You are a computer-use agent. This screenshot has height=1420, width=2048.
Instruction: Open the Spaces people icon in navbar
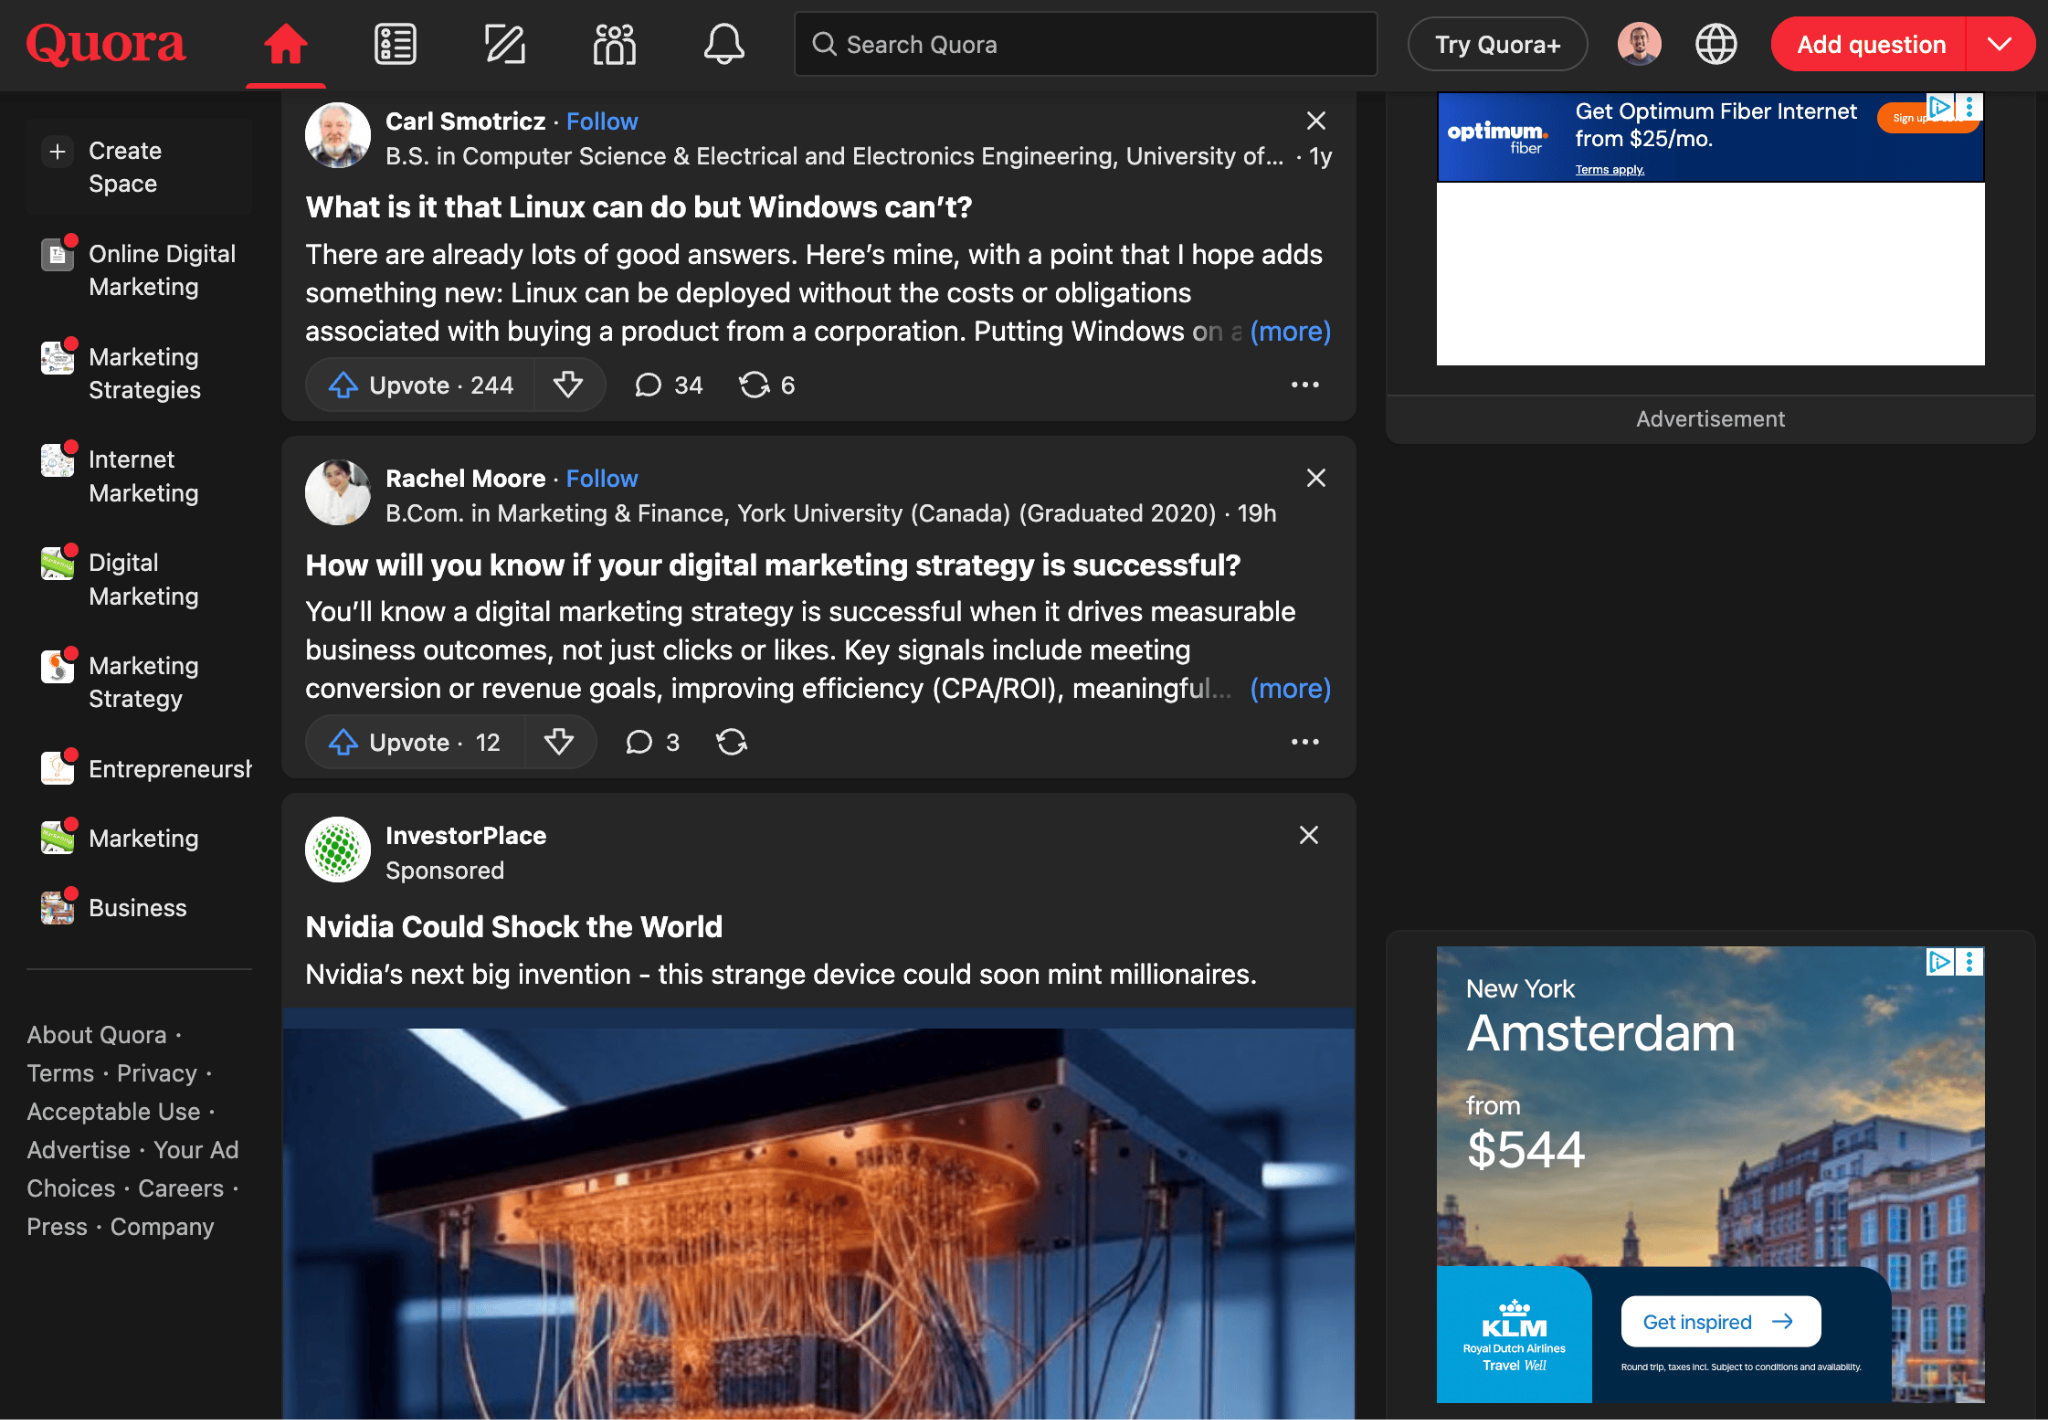pyautogui.click(x=614, y=45)
